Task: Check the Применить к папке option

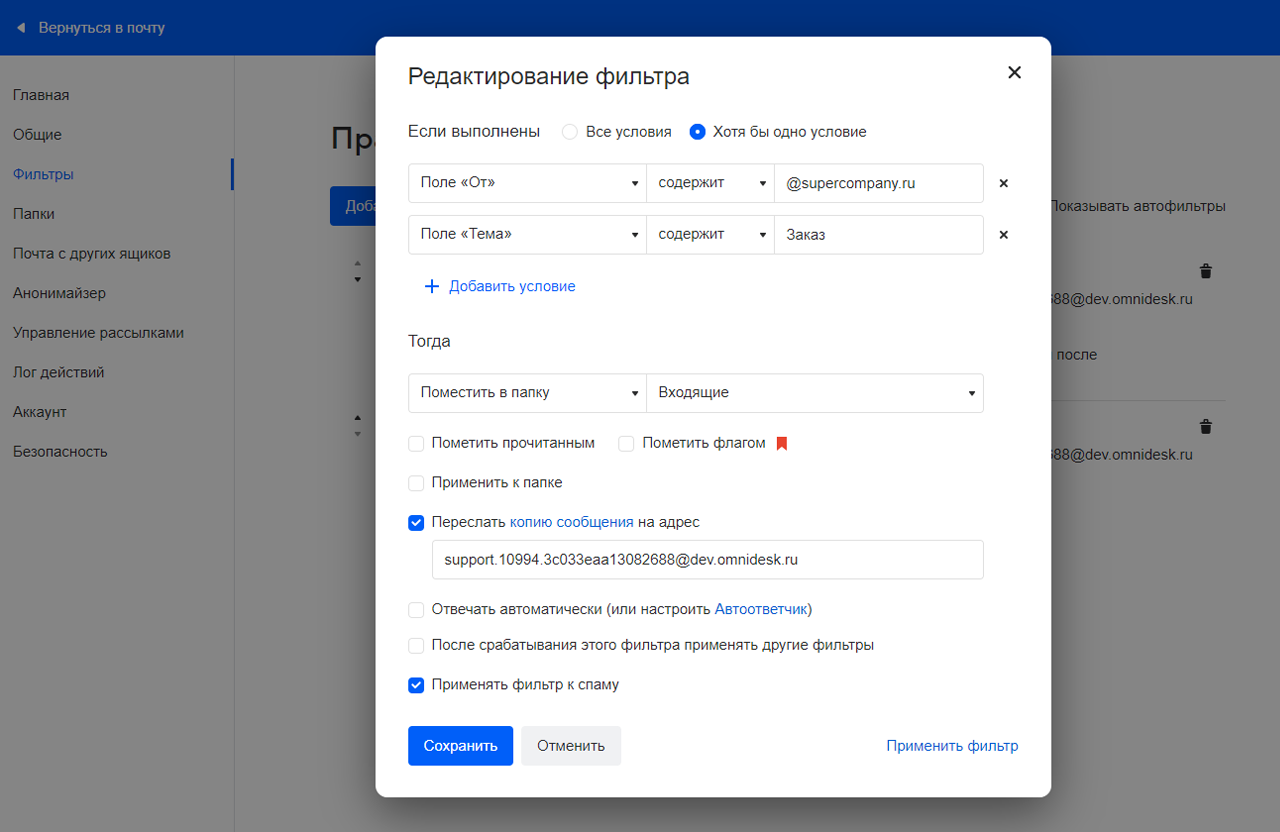Action: [x=416, y=483]
